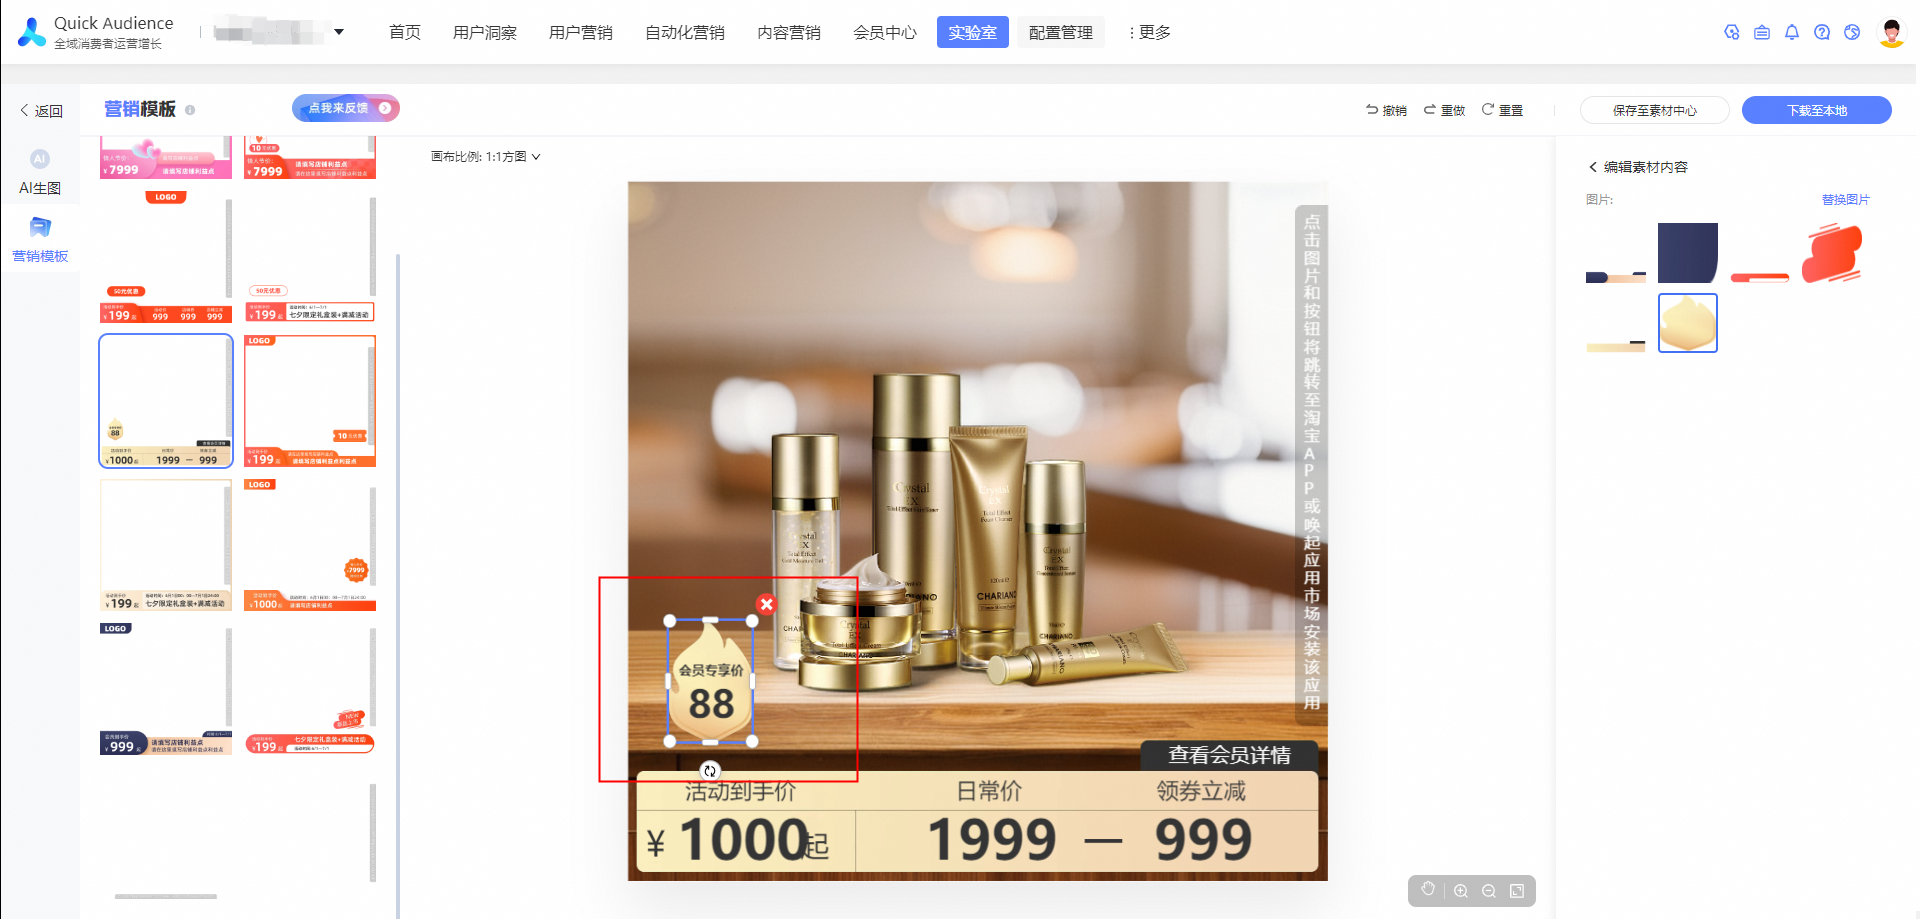Choose the navy LOGO 999 template

(166, 689)
